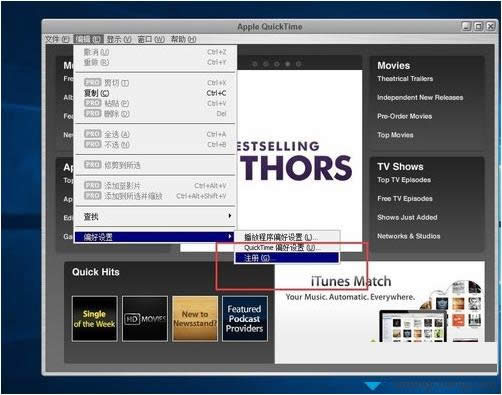Click the TV Shows section heading

pos(400,167)
